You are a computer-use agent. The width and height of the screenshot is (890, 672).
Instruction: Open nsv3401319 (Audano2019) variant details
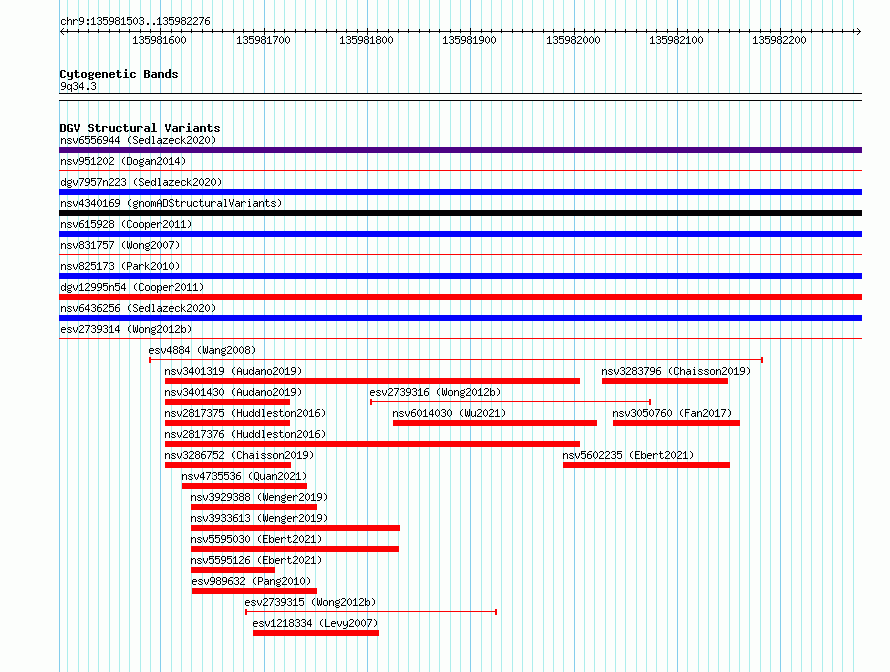pos(233,371)
